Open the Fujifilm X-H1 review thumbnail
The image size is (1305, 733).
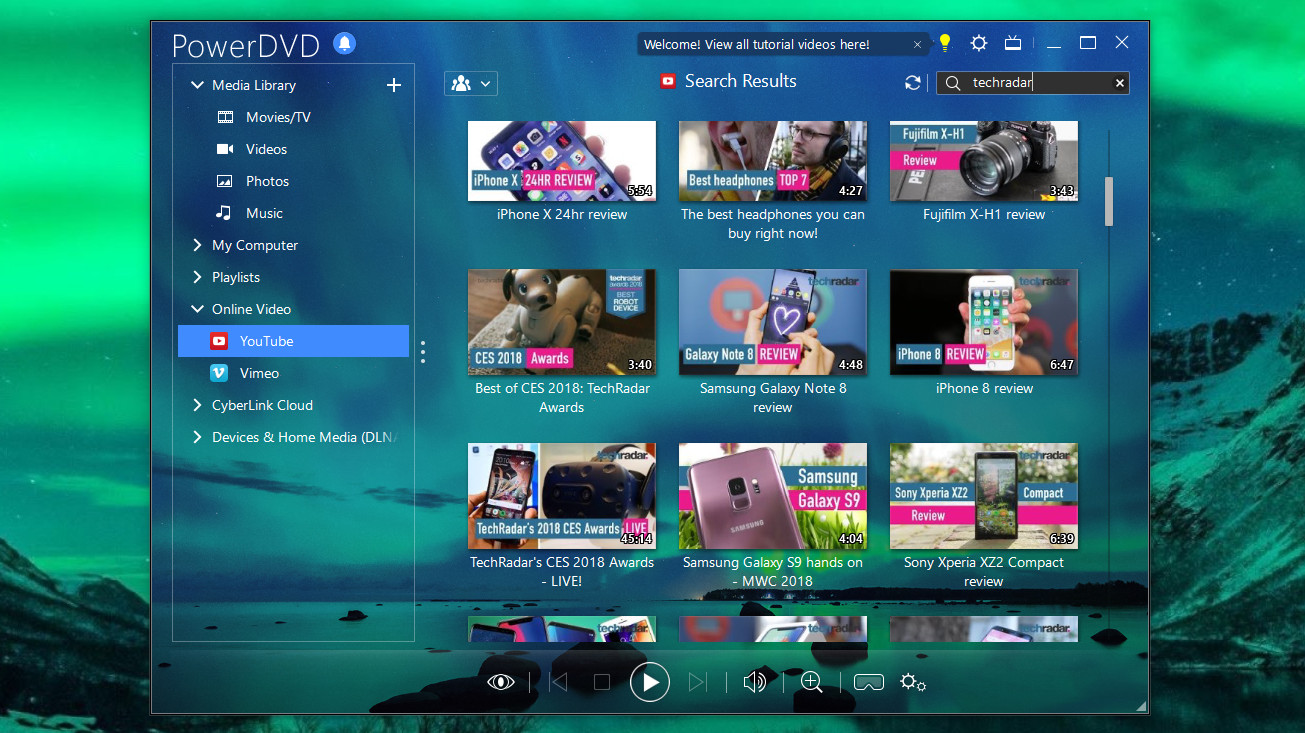pyautogui.click(x=984, y=161)
